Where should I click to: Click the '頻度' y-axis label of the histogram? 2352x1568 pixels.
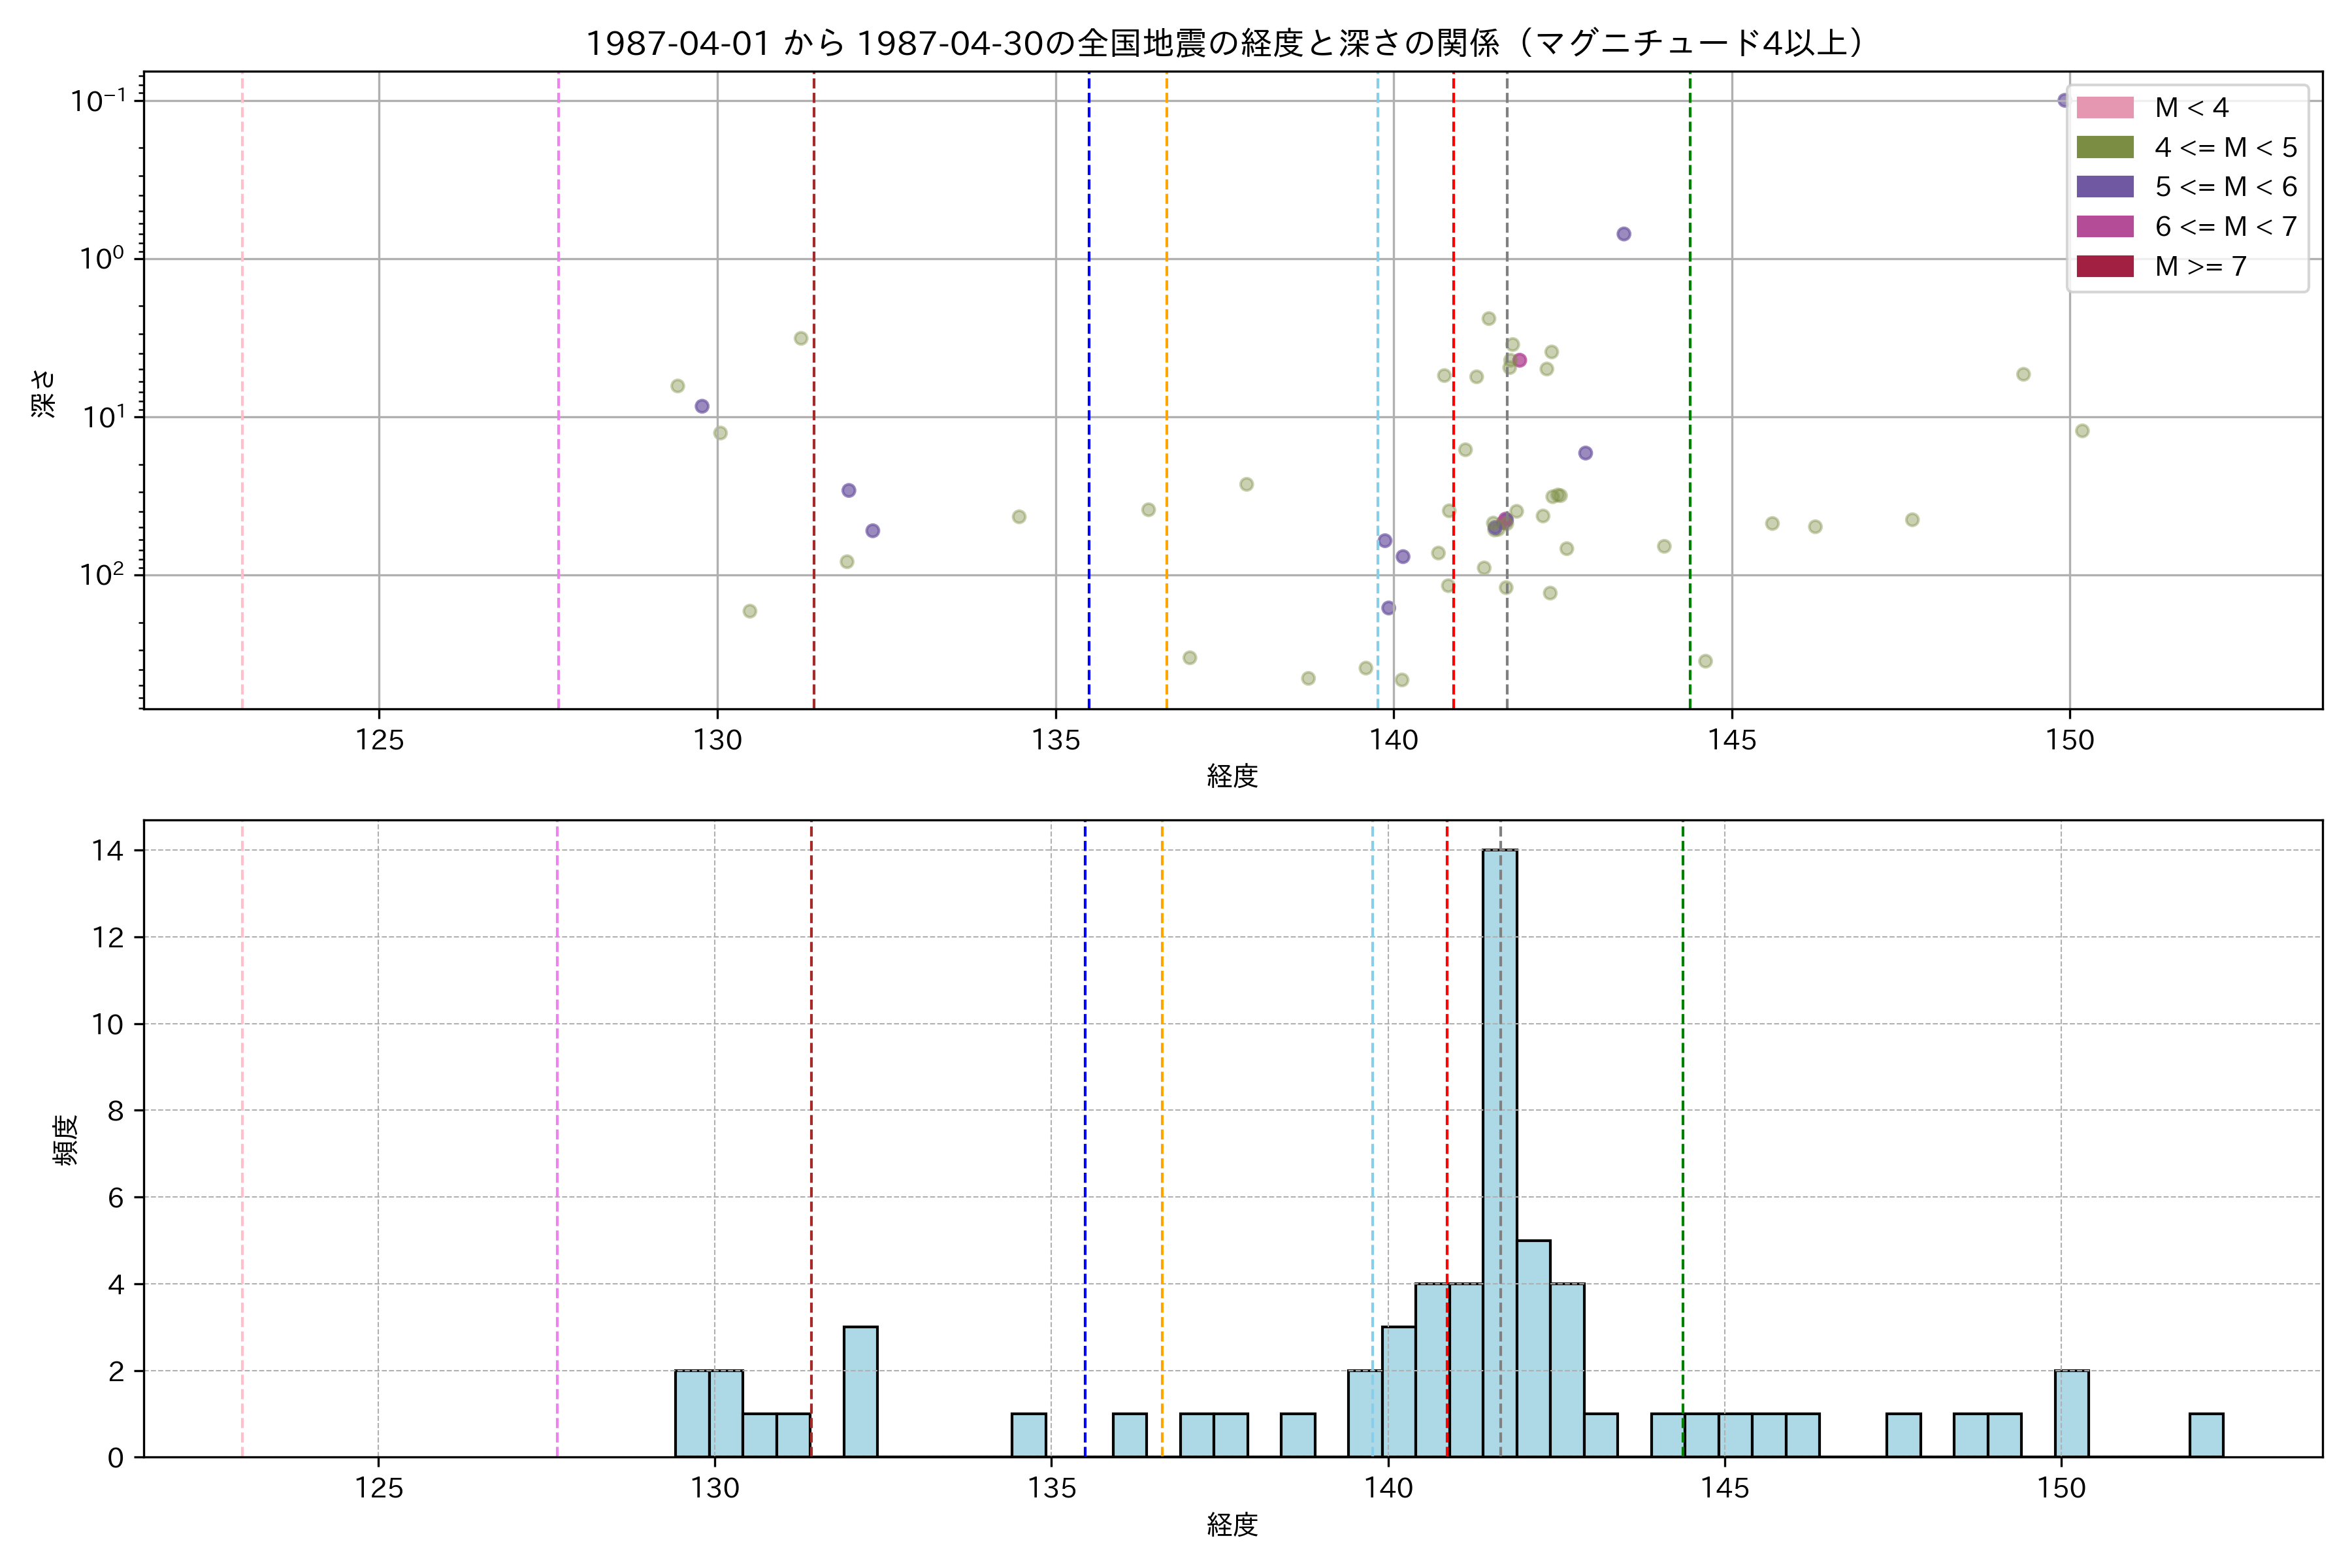66,1140
